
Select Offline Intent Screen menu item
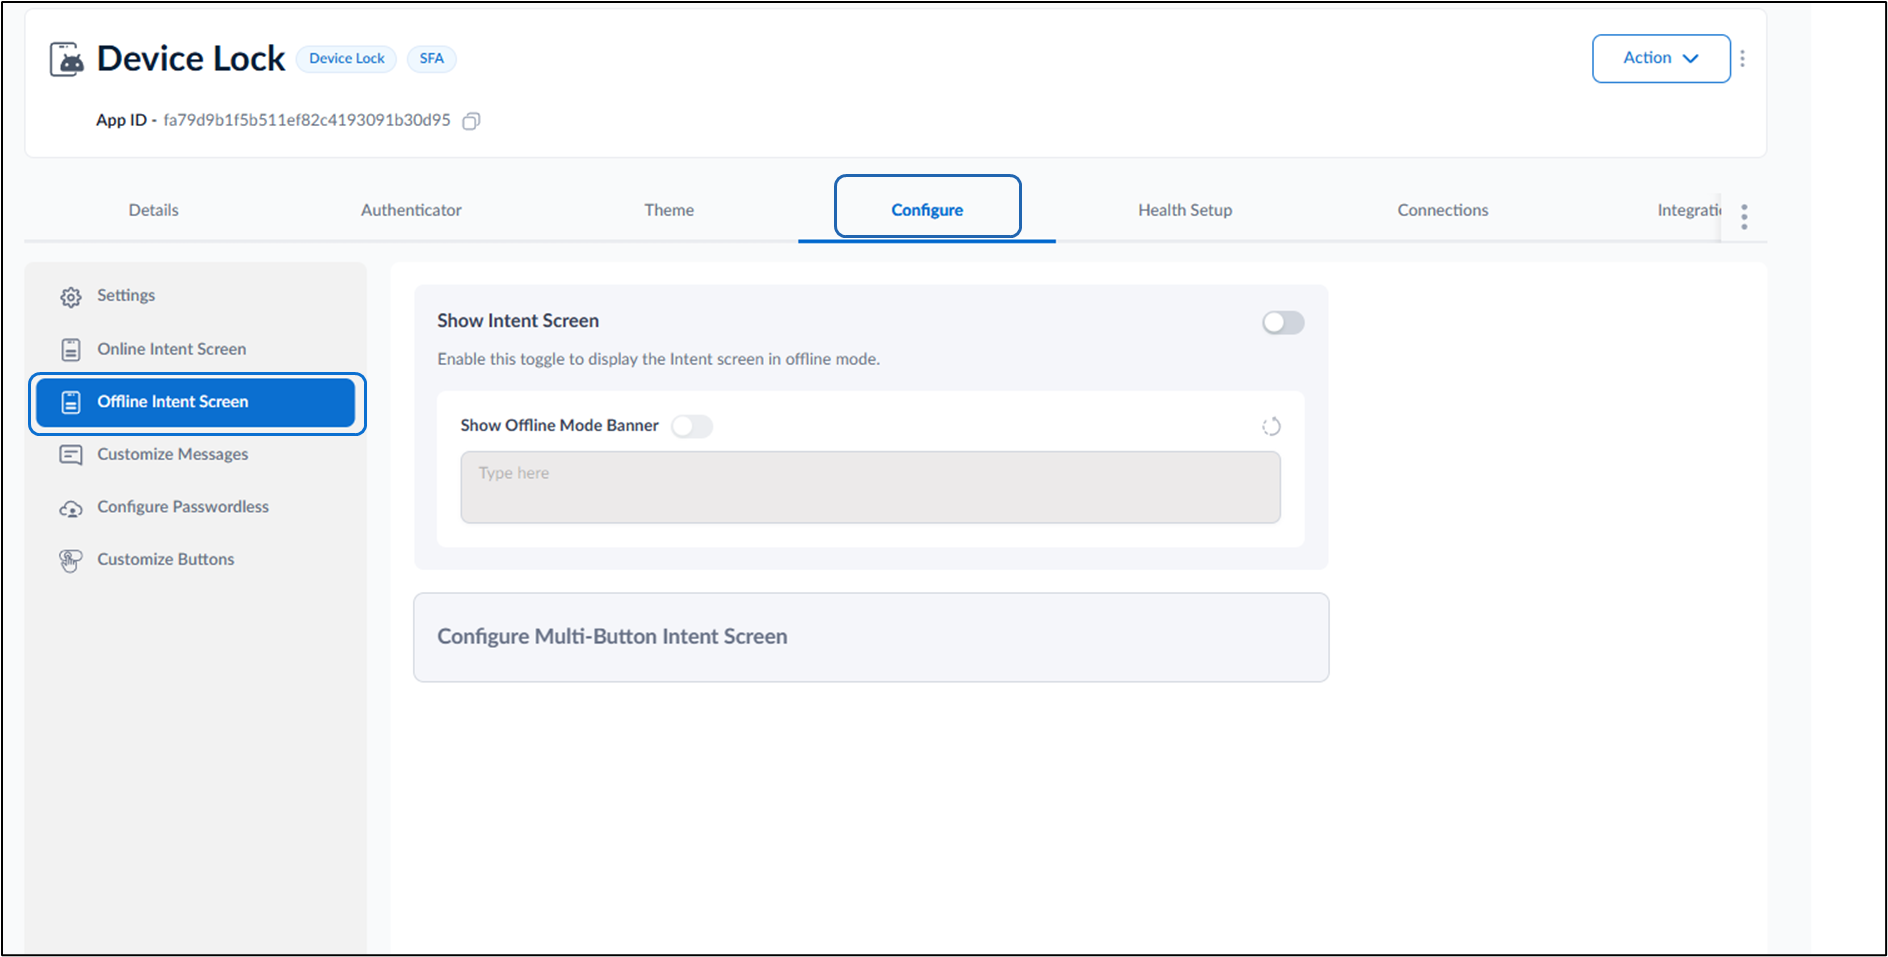coord(195,402)
